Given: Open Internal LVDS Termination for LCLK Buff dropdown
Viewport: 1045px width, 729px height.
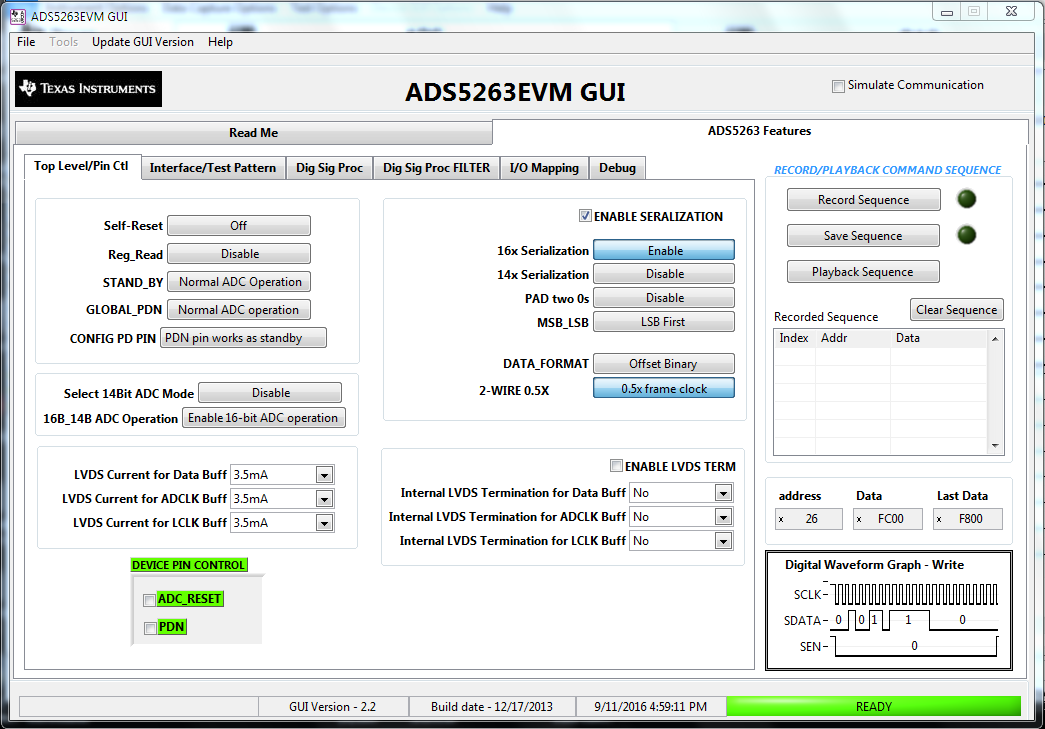Looking at the screenshot, I should click(723, 541).
